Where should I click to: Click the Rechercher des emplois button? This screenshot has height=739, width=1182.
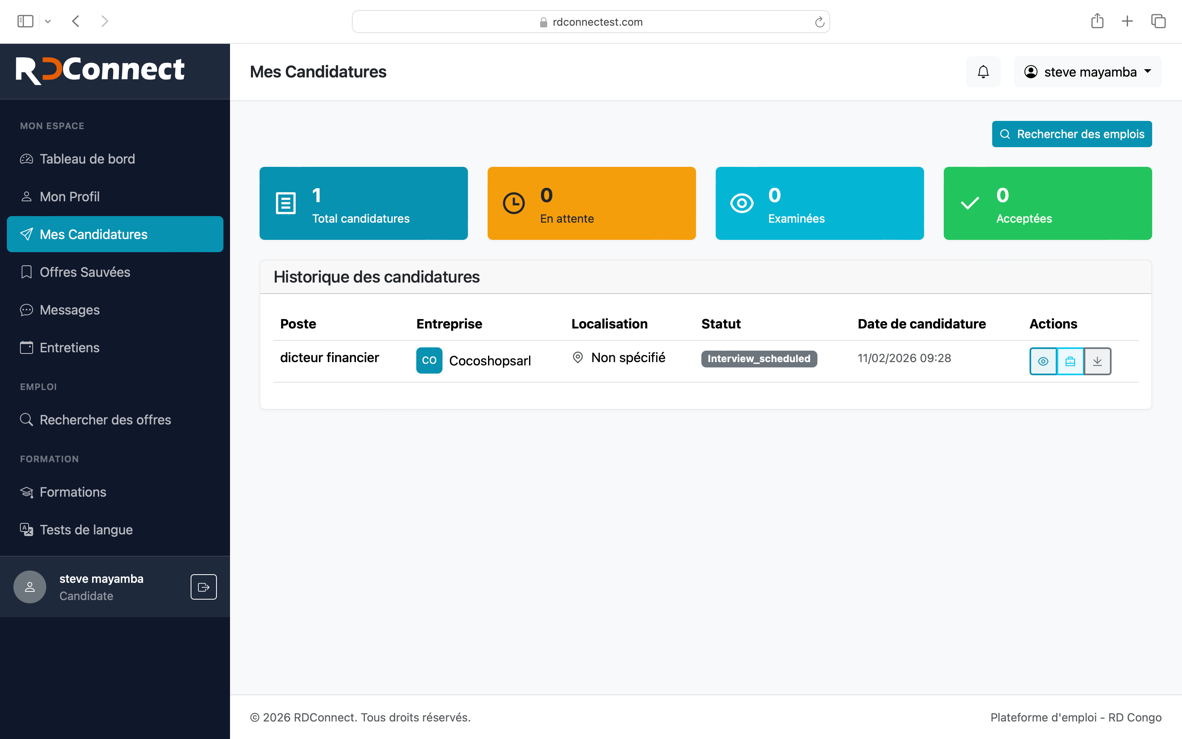[x=1071, y=134]
